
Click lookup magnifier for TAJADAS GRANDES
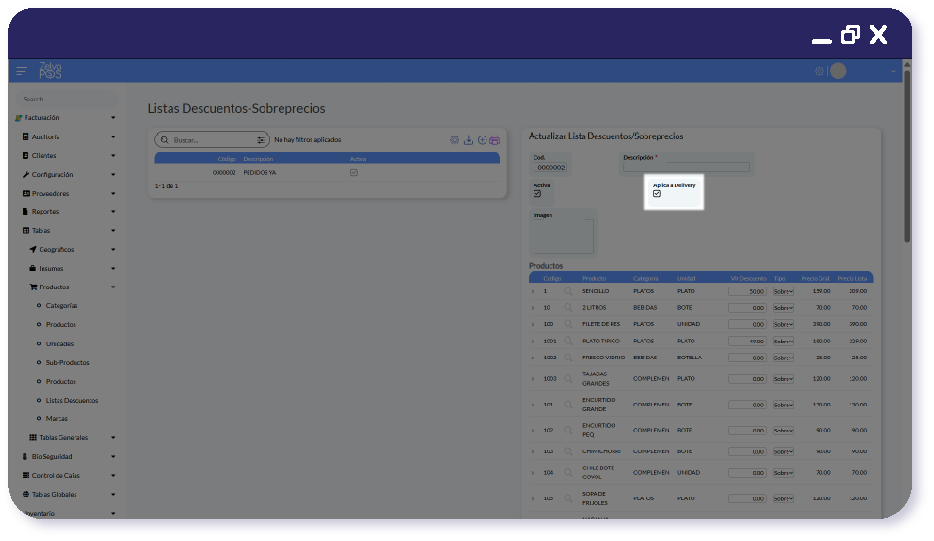tap(568, 379)
